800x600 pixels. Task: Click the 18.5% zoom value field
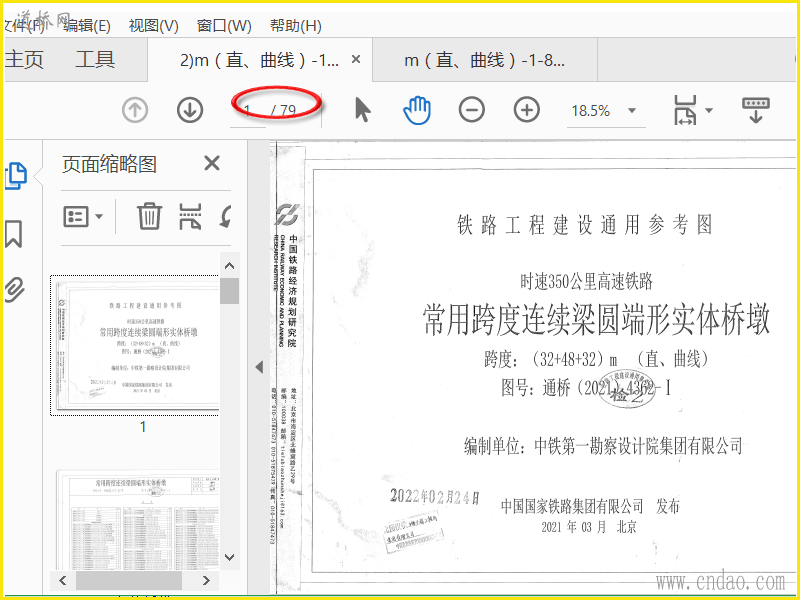591,111
